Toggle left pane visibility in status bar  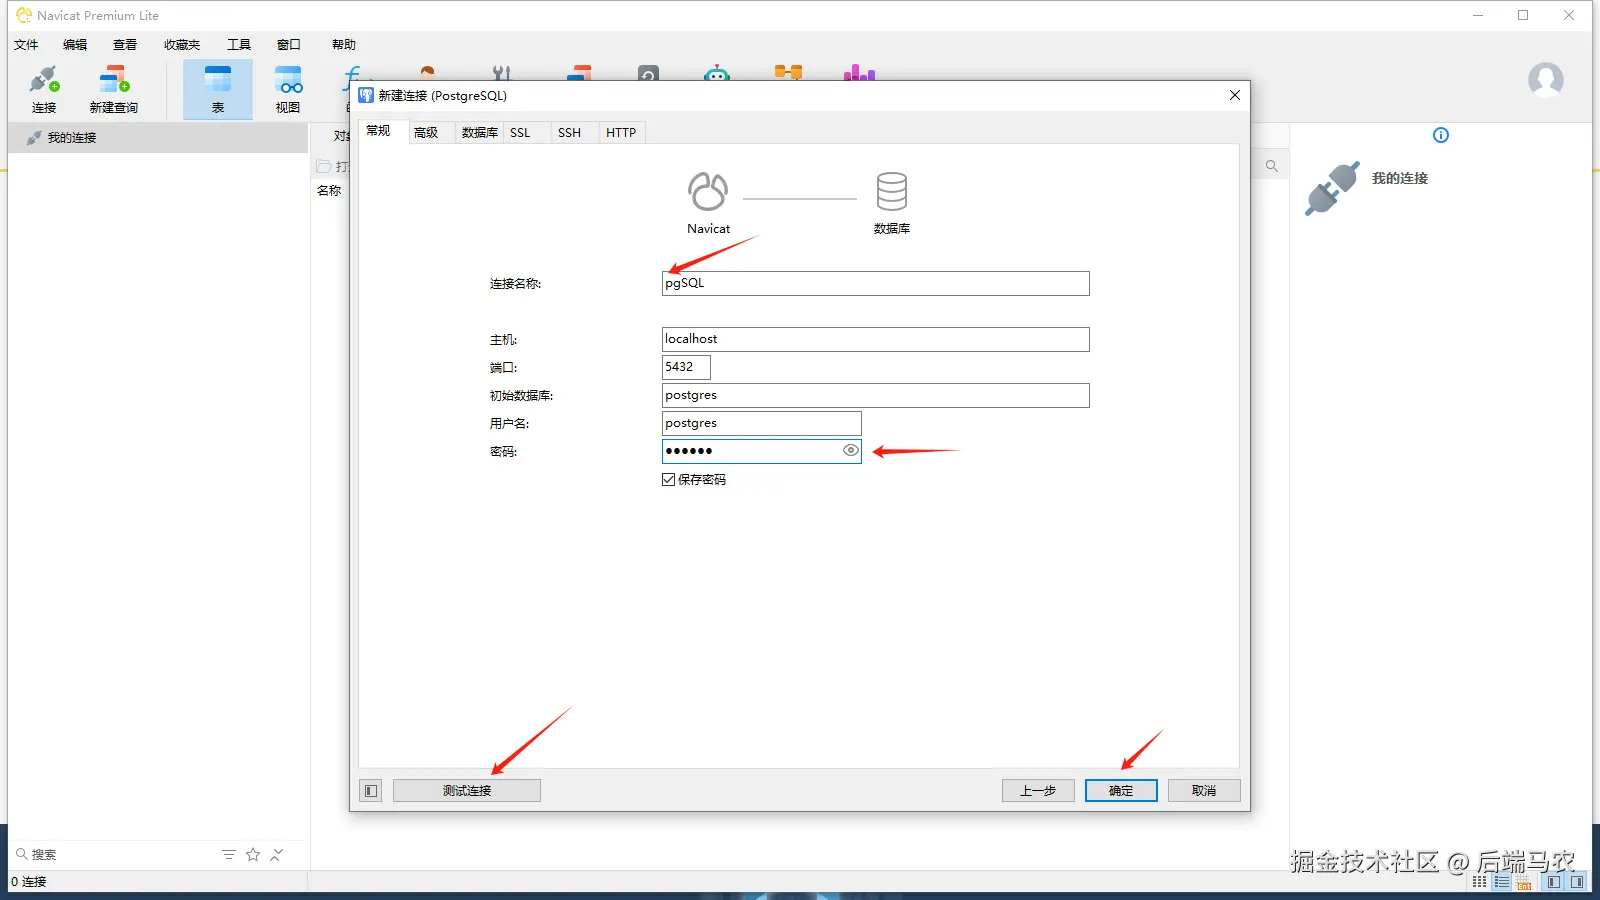point(1554,882)
